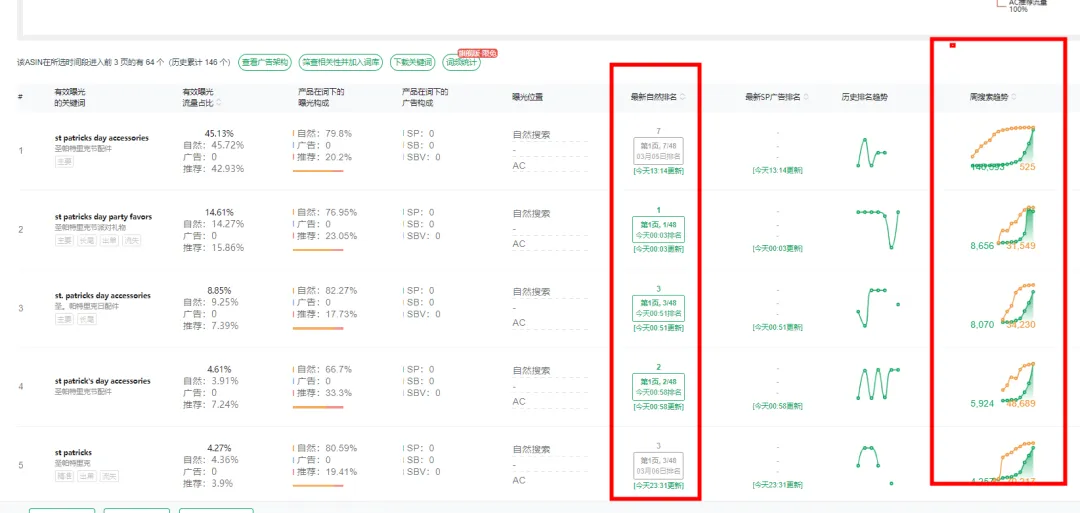Image resolution: width=1080 pixels, height=513 pixels.
Task: Sort by 最新SP广告排名 column arrows
Action: pyautogui.click(x=806, y=97)
